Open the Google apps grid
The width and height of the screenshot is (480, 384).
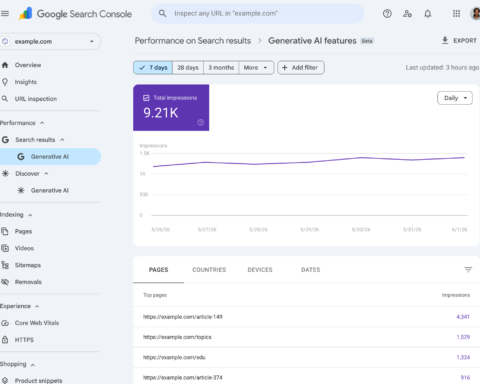point(456,14)
